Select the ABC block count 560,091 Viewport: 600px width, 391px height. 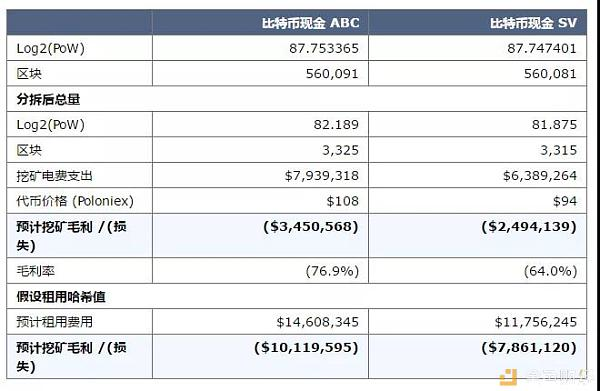tap(332, 73)
